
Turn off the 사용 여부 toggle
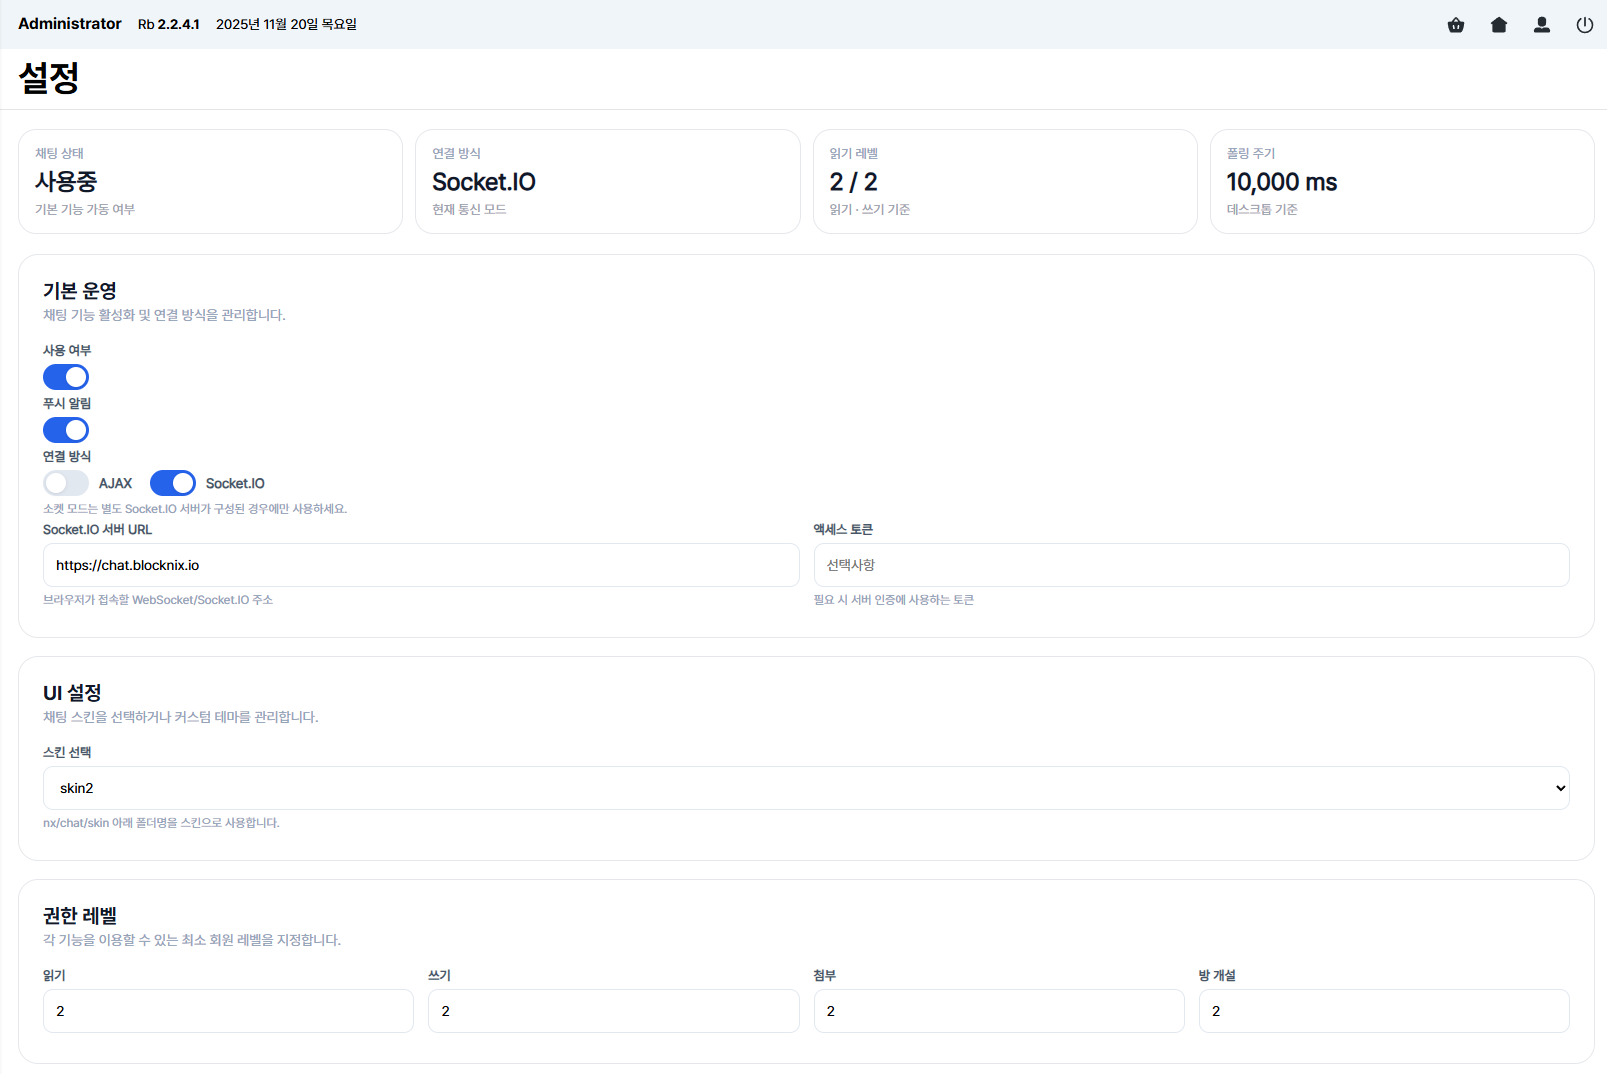tap(66, 377)
